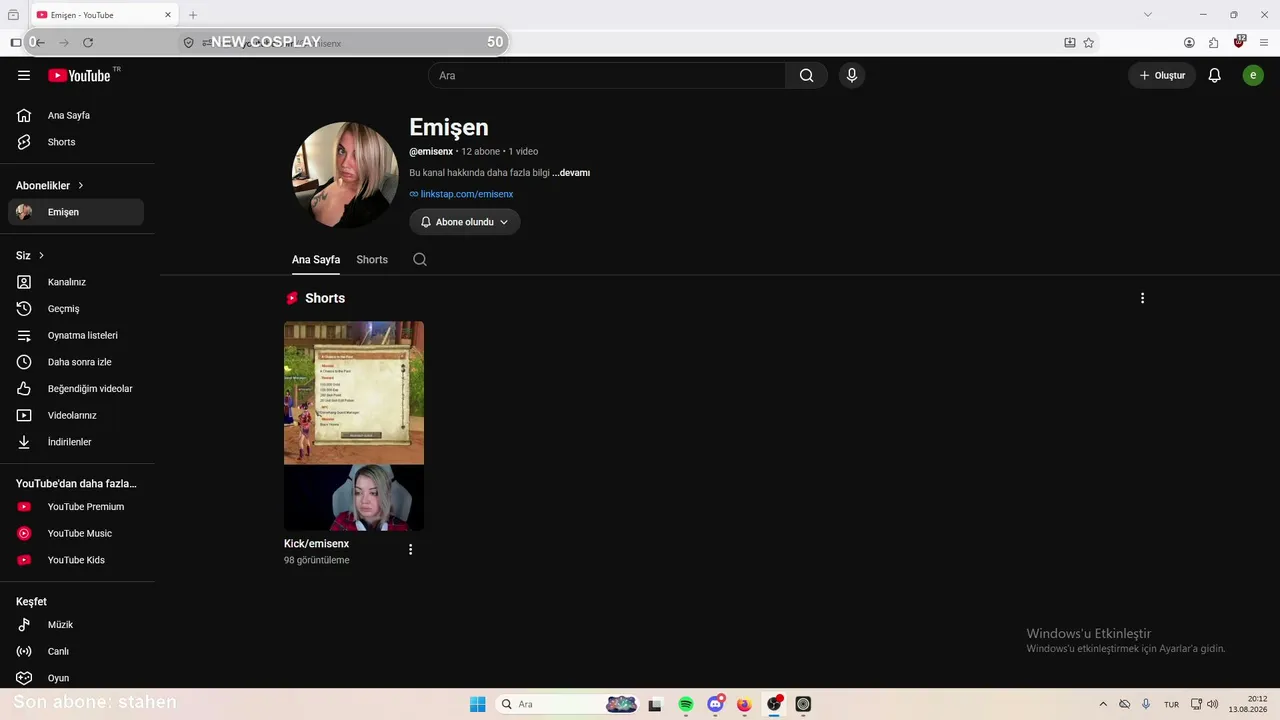
Task: Open the Windows Start menu
Action: tap(478, 704)
